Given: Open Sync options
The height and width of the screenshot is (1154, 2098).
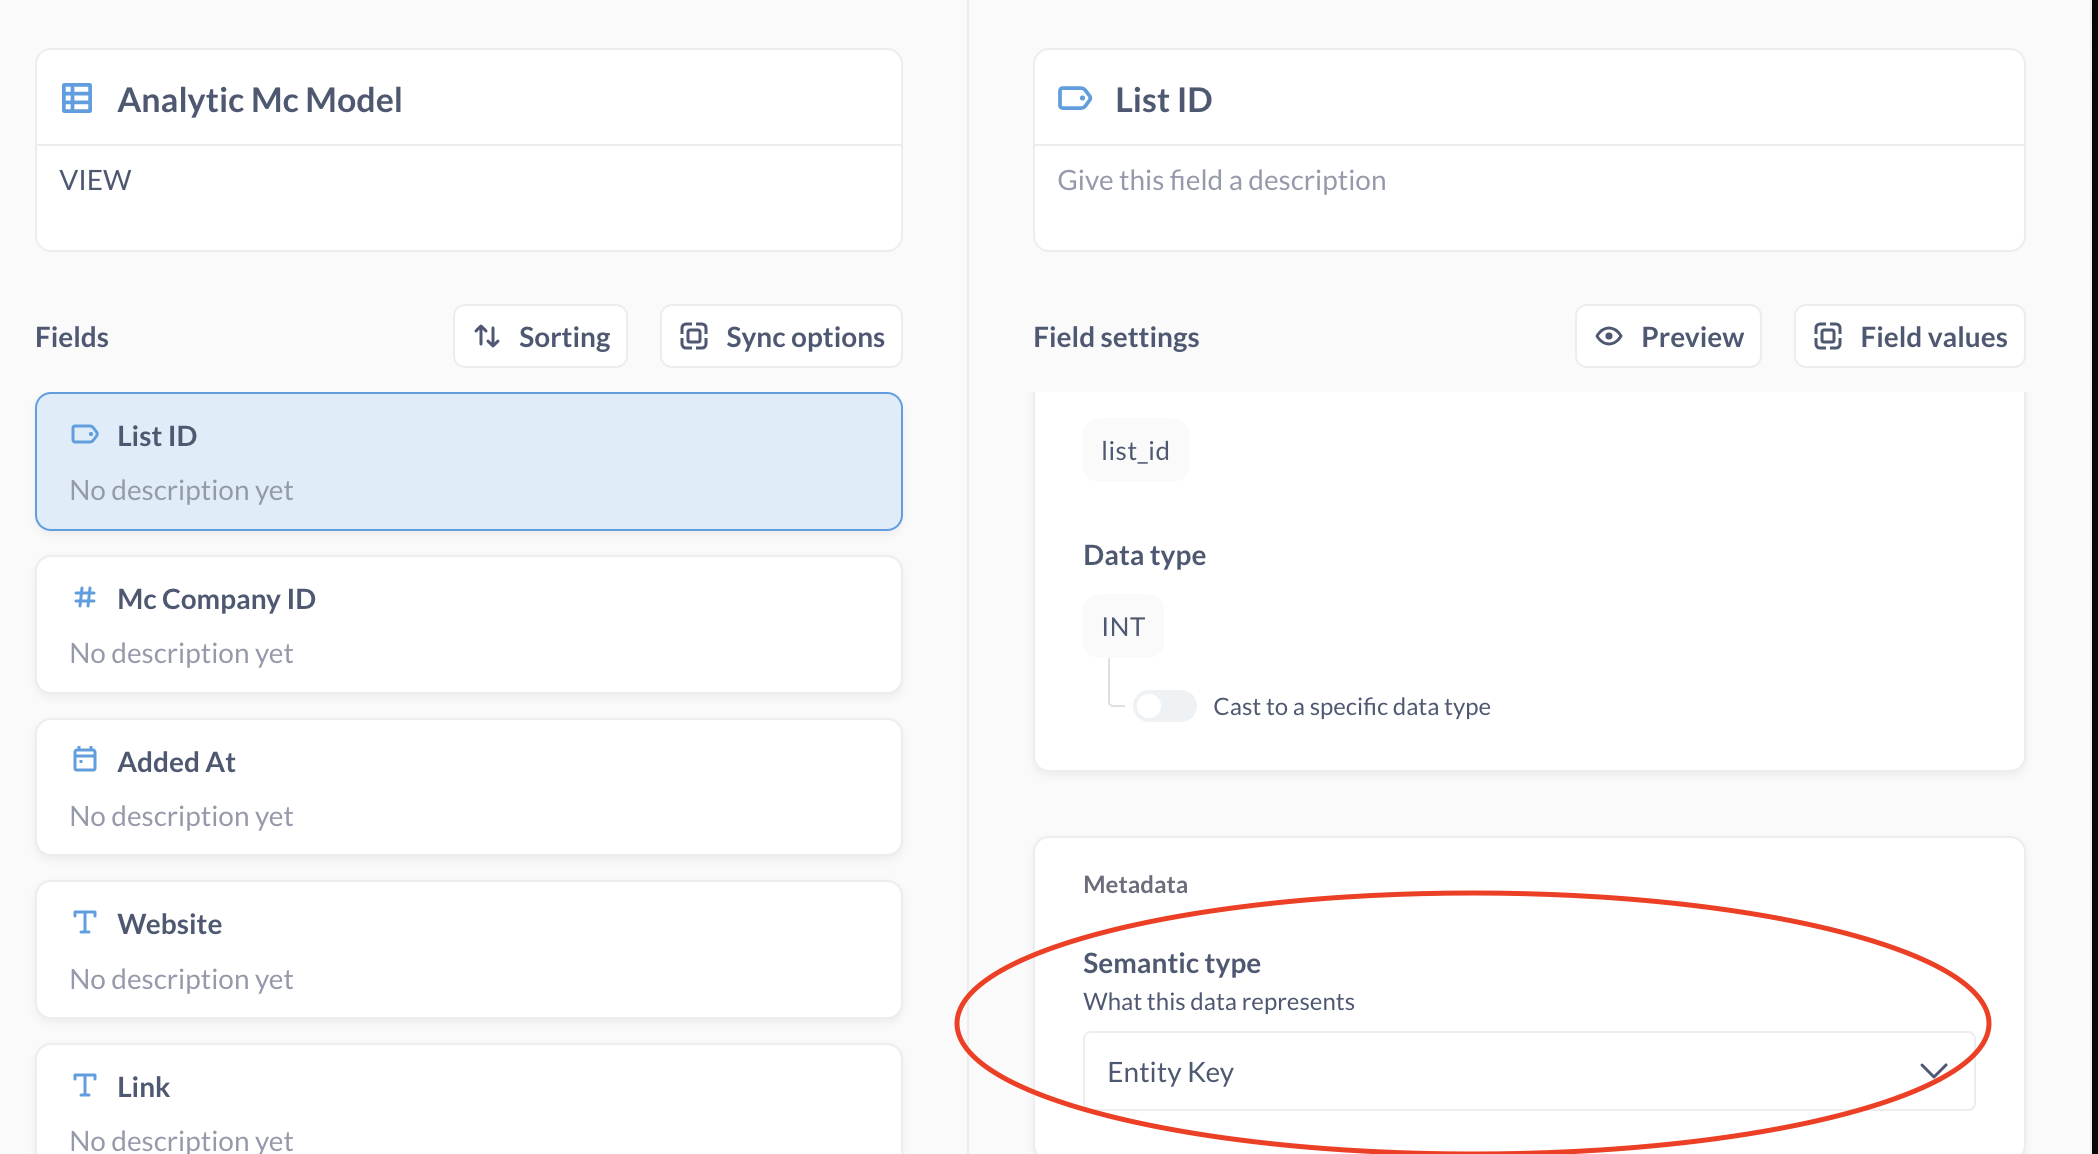Looking at the screenshot, I should tap(781, 337).
